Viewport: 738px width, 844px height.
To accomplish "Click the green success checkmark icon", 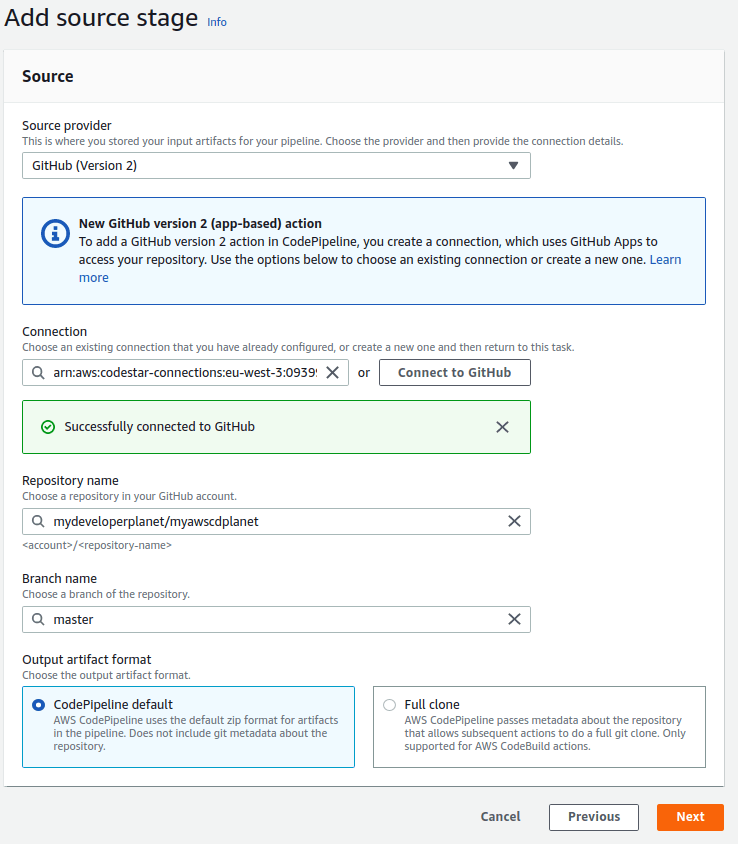I will click(x=48, y=427).
